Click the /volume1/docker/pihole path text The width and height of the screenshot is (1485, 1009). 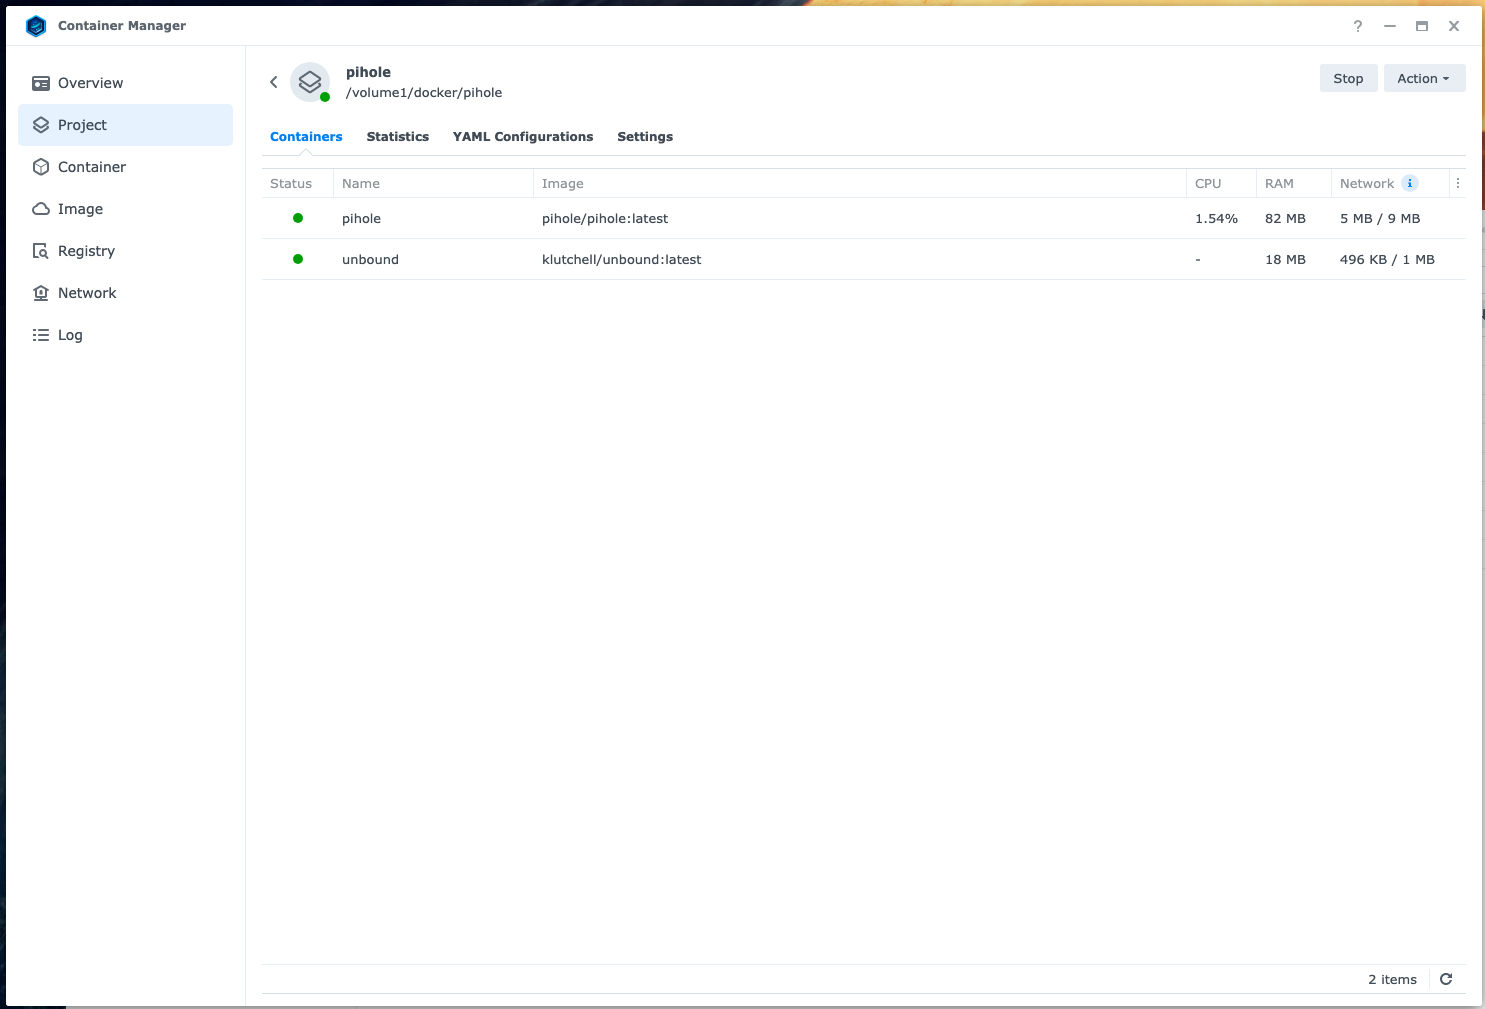pos(424,93)
